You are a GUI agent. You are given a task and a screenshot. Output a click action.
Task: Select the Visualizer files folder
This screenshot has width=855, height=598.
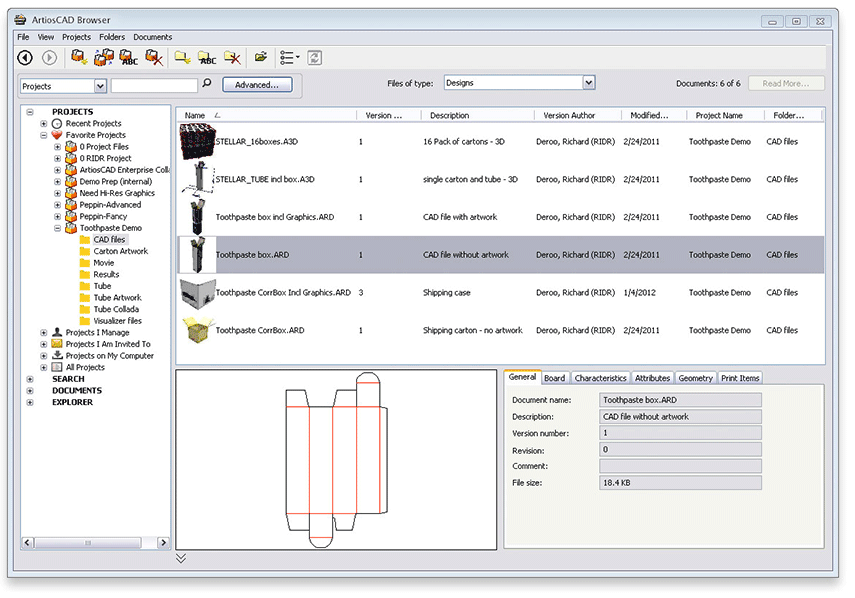117,321
